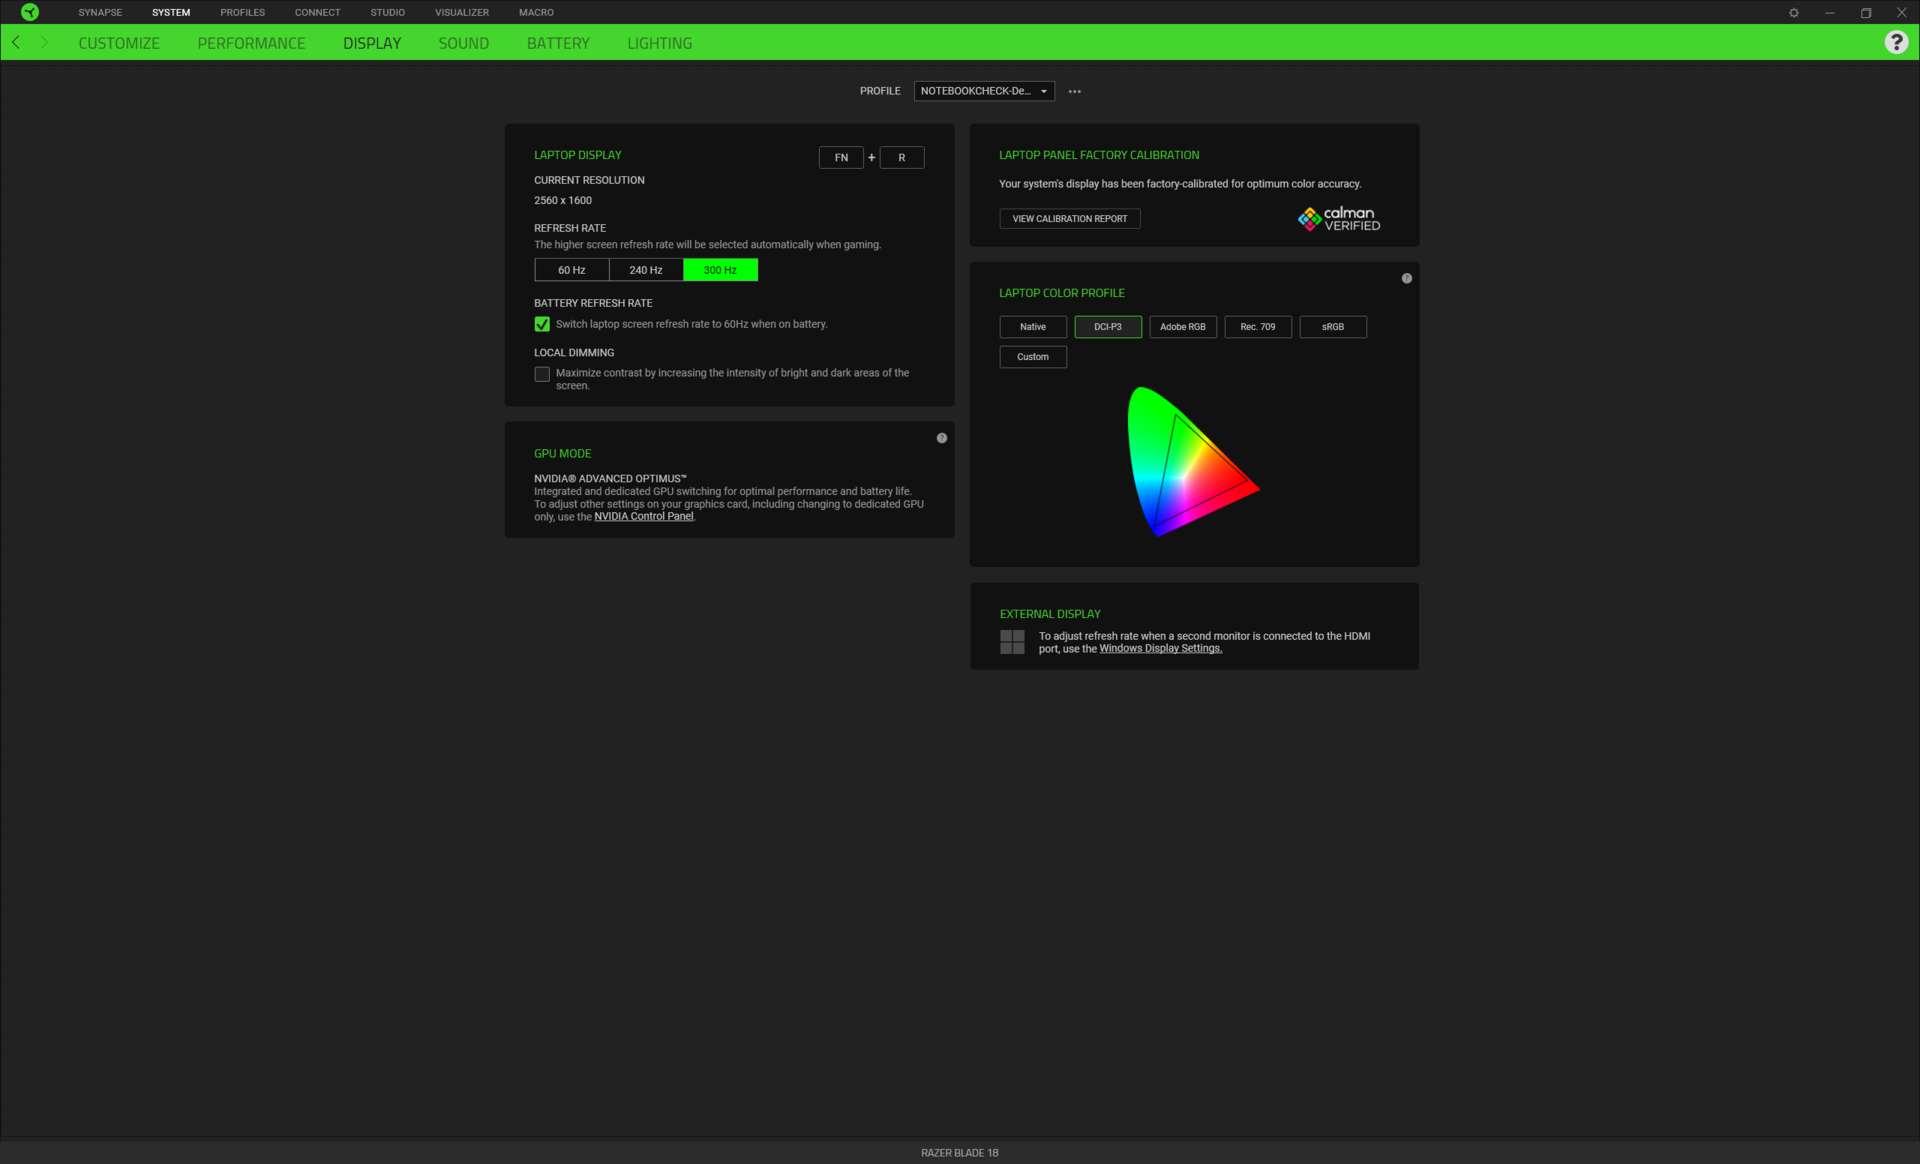Open the Studio menu
This screenshot has width=1920, height=1164.
point(388,12)
